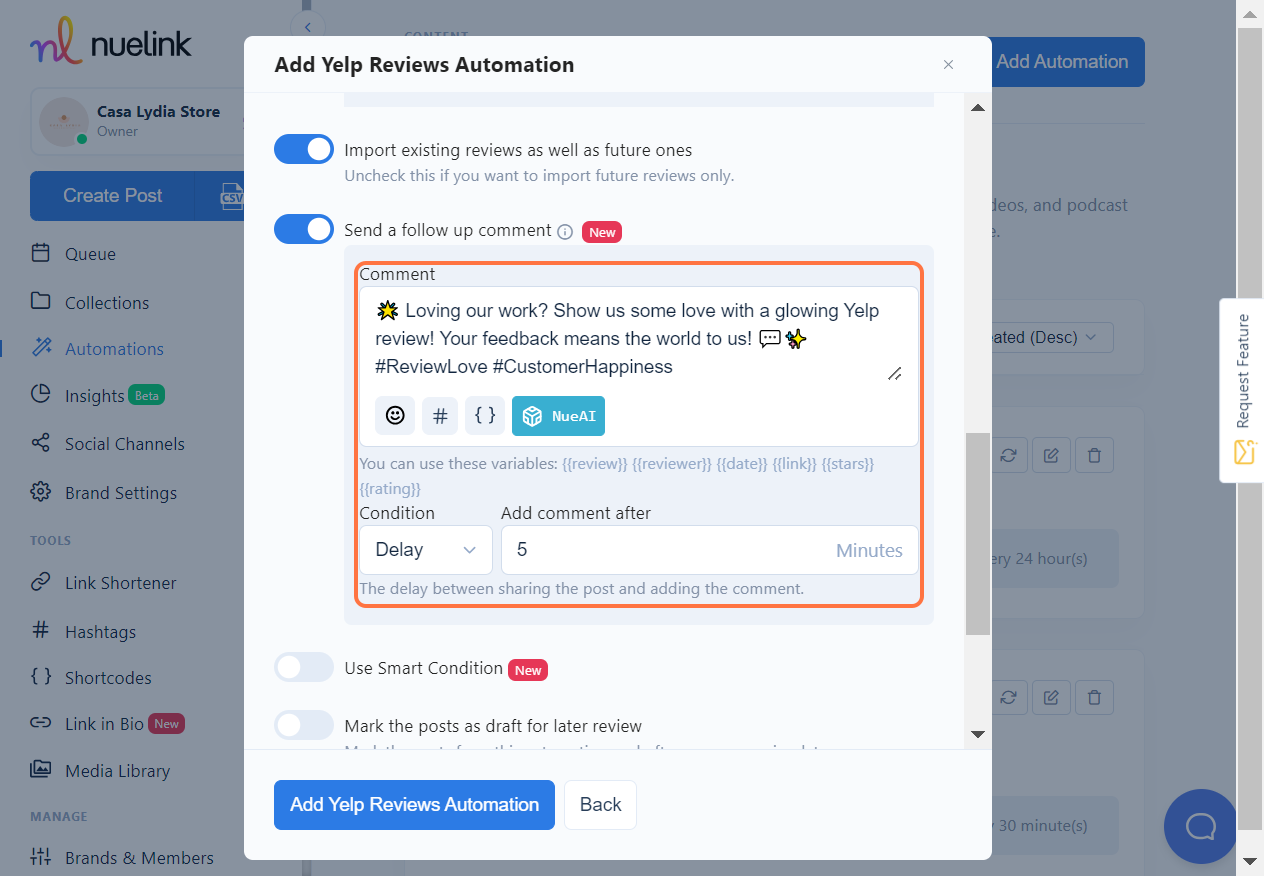This screenshot has height=876, width=1264.
Task: Click the Link Shortener chain icon
Action: tap(41, 582)
